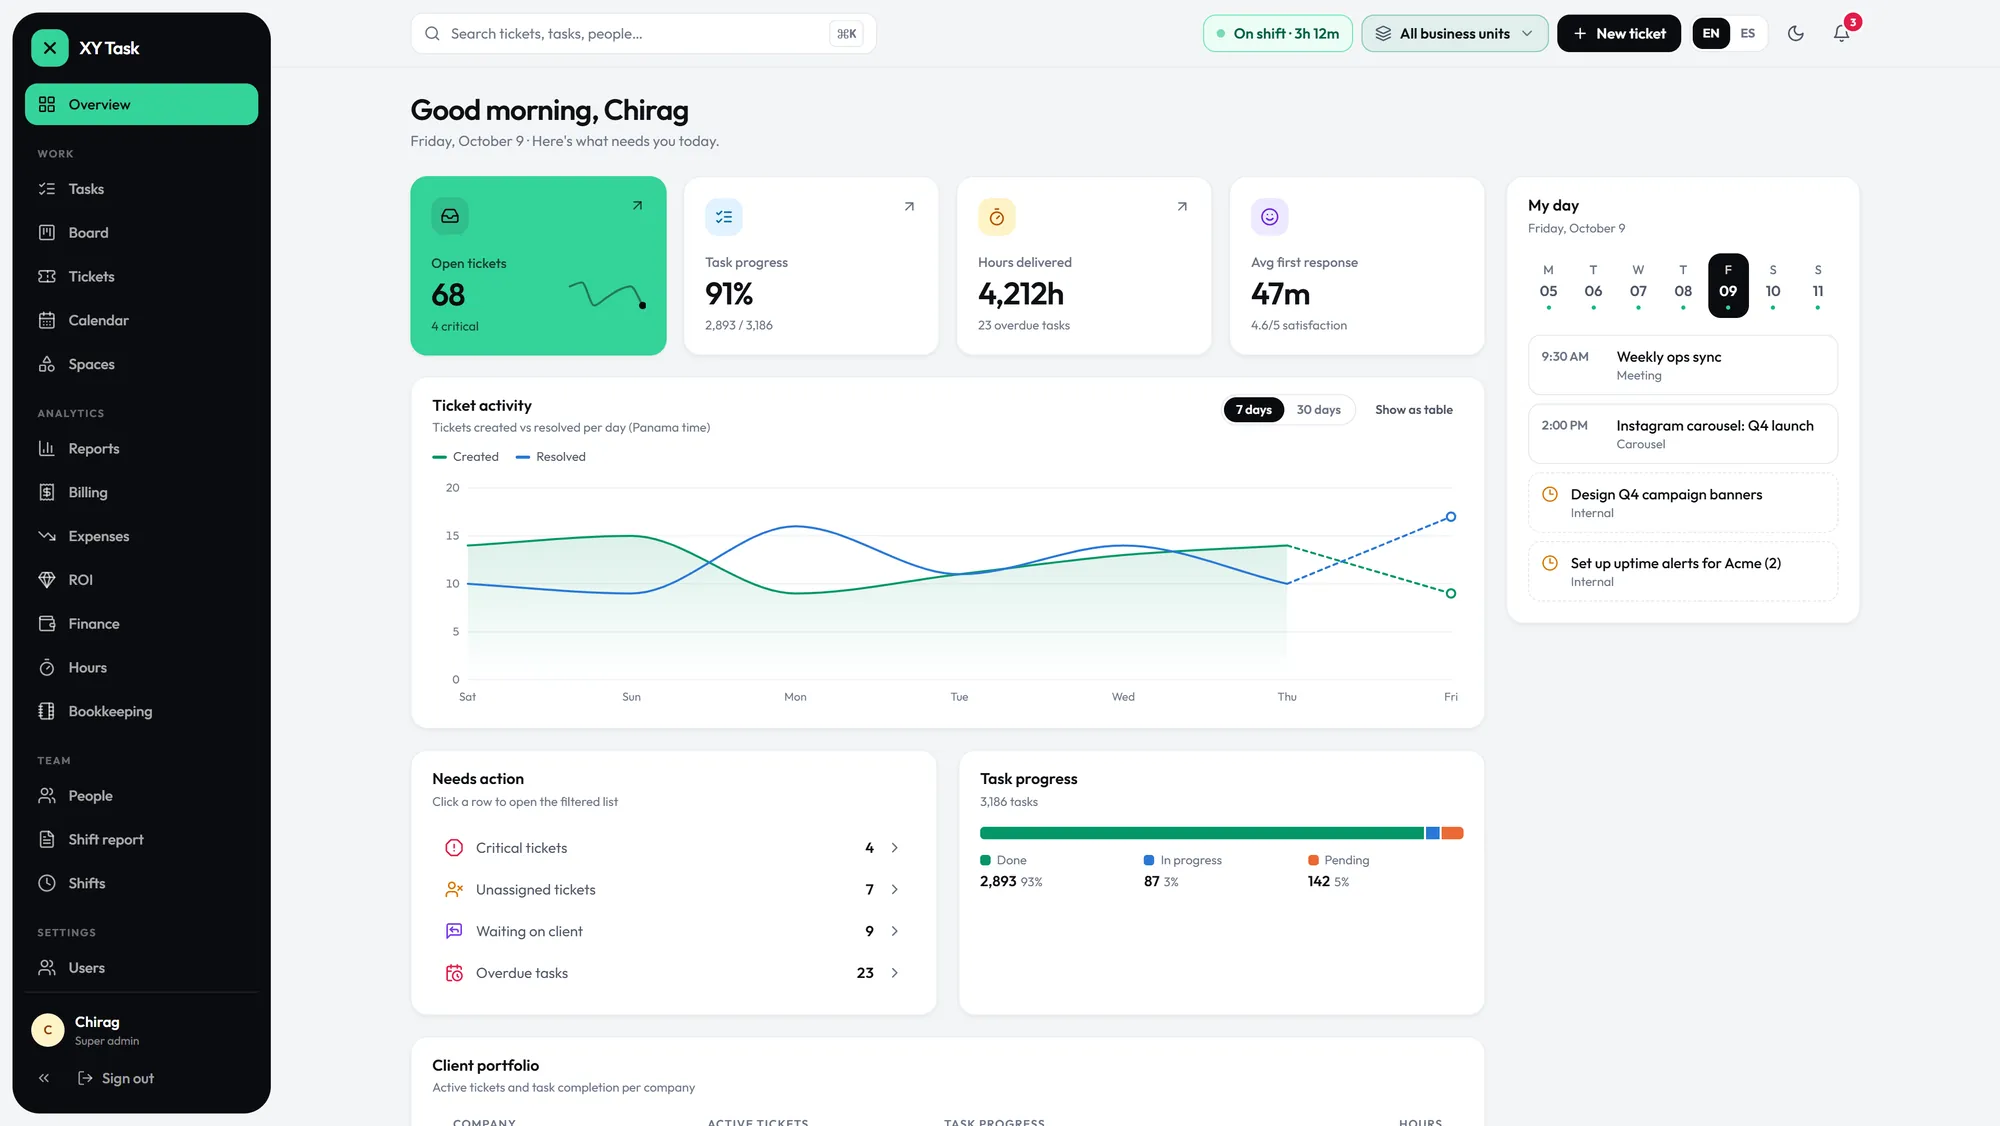This screenshot has width=2000, height=1126.
Task: Navigate to Shift report
Action: tap(141, 840)
